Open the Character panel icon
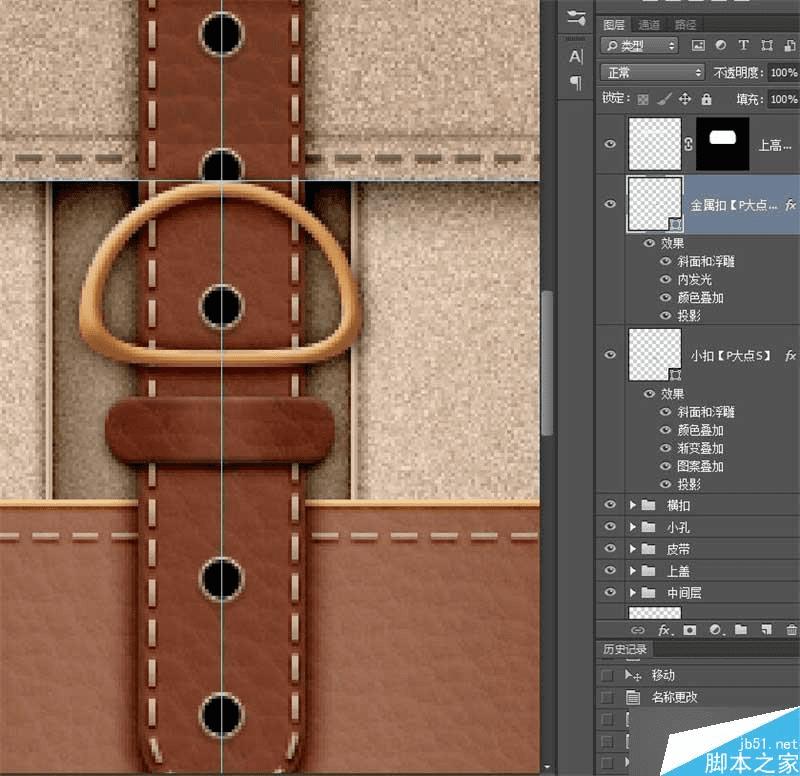This screenshot has height=776, width=800. pos(576,57)
